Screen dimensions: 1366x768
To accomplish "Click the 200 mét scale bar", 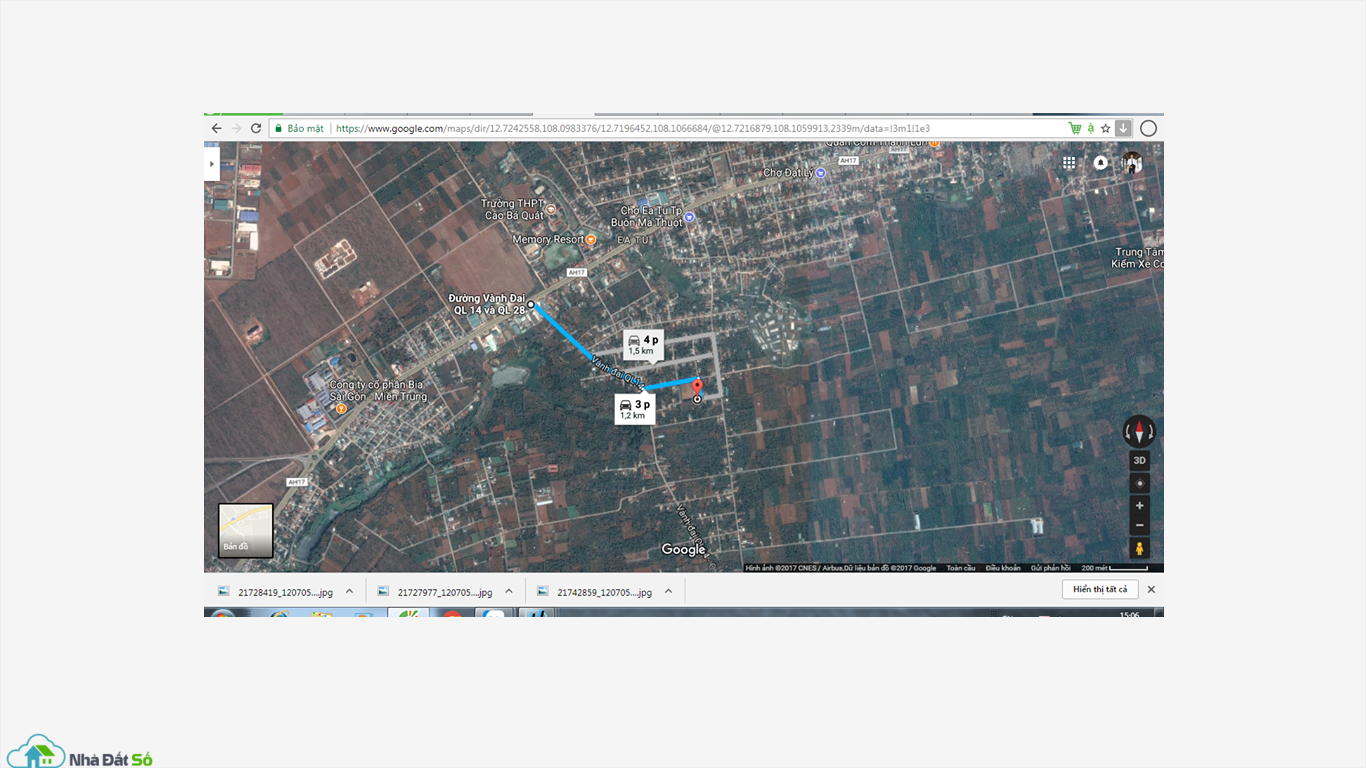I will (1115, 568).
